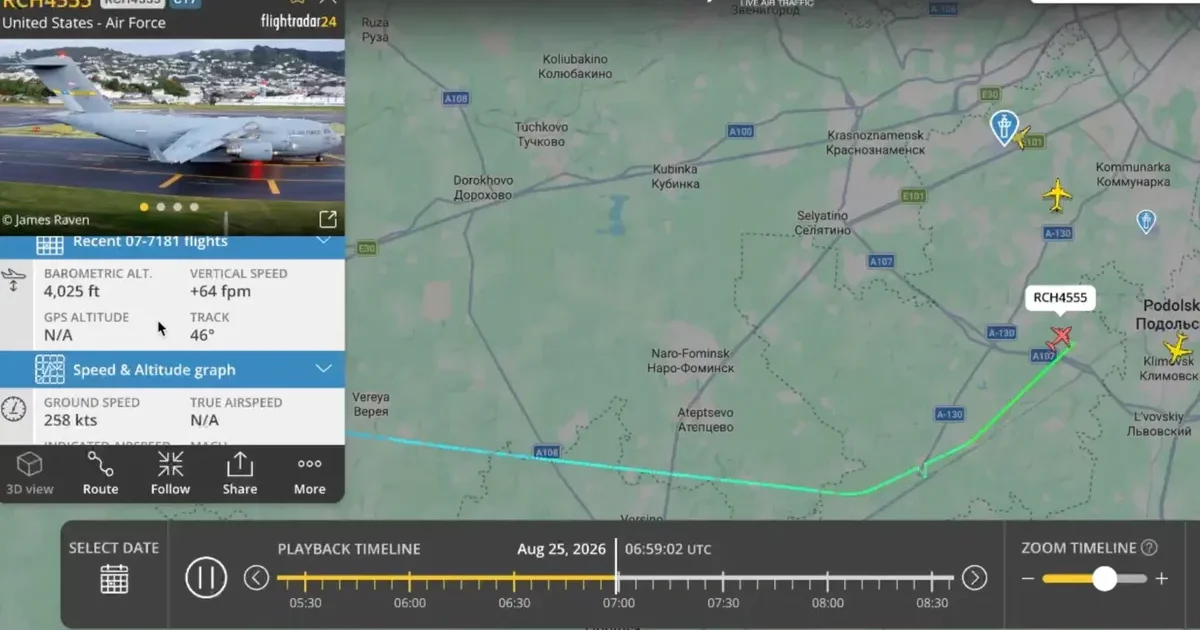Click the Aug 25, 2026 date text
Screen dimensions: 1200x630
[x=562, y=549]
